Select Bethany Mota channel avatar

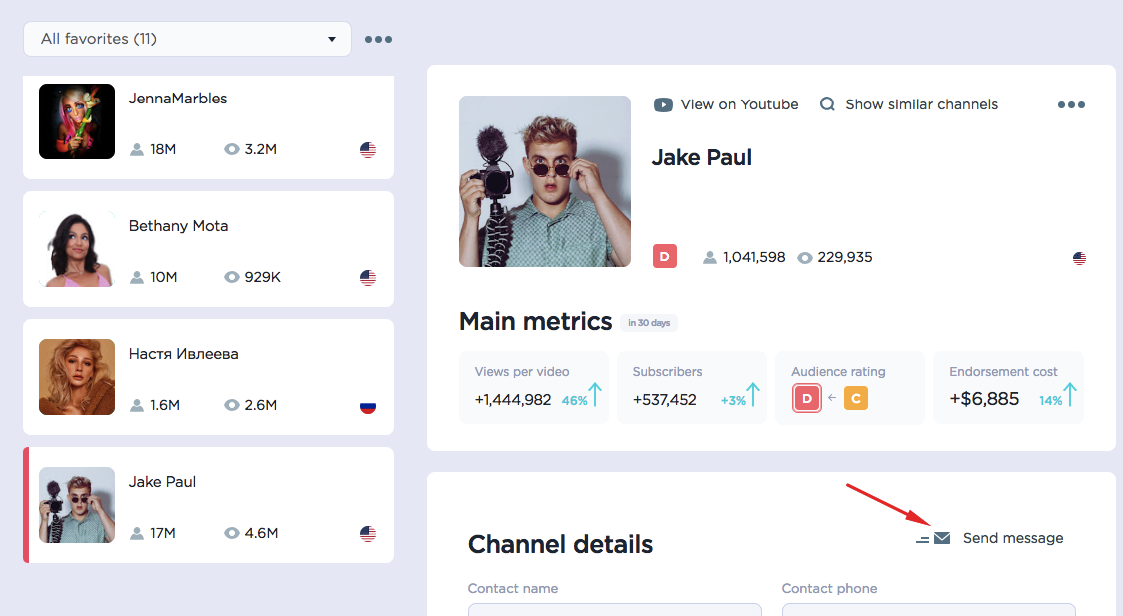(x=77, y=249)
